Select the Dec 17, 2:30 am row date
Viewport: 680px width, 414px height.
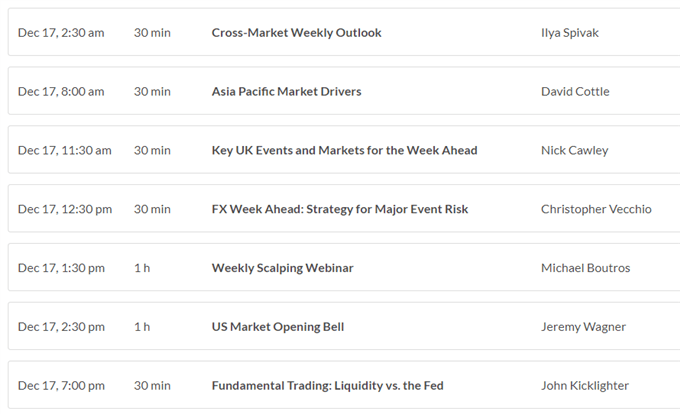61,33
